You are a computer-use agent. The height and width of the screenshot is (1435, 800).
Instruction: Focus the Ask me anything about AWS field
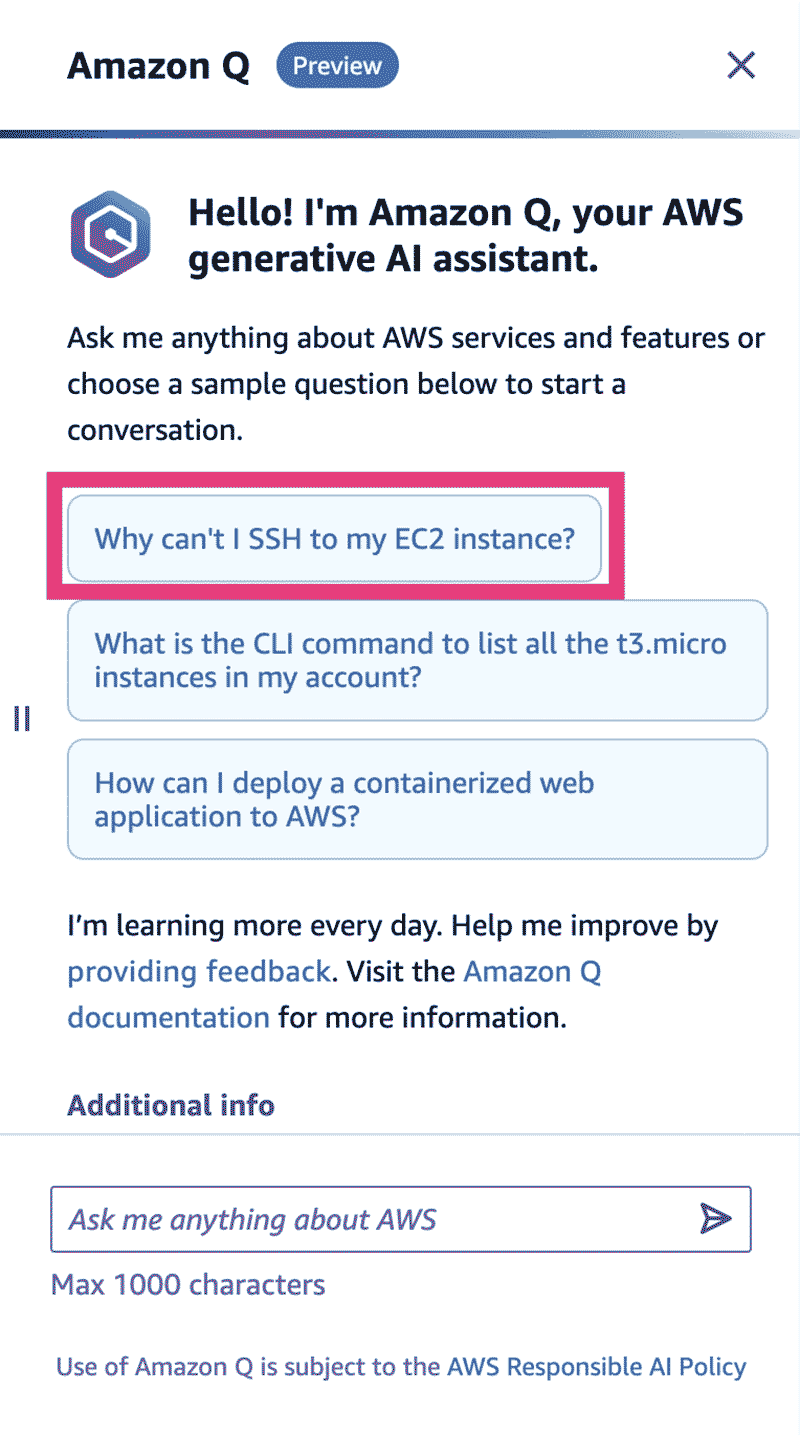[400, 1219]
